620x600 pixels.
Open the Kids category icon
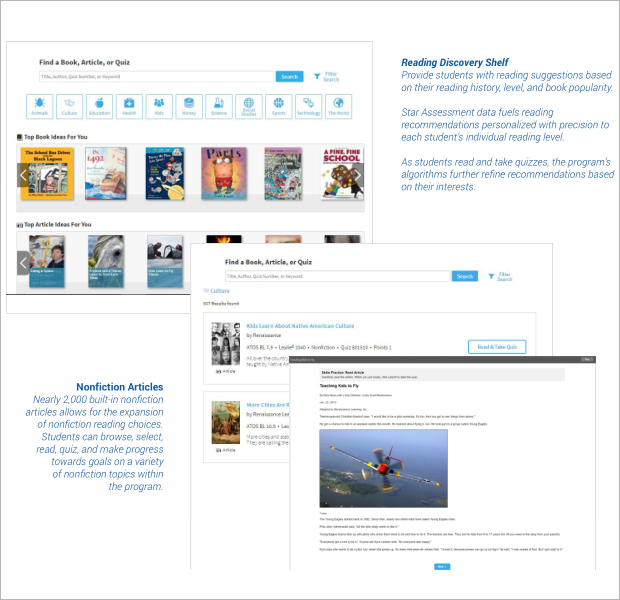coord(159,106)
